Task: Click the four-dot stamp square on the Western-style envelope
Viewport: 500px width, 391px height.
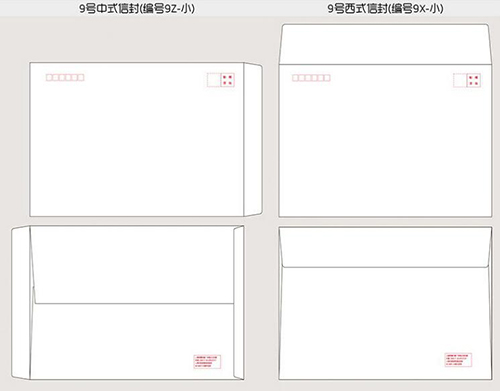Action: (x=474, y=80)
